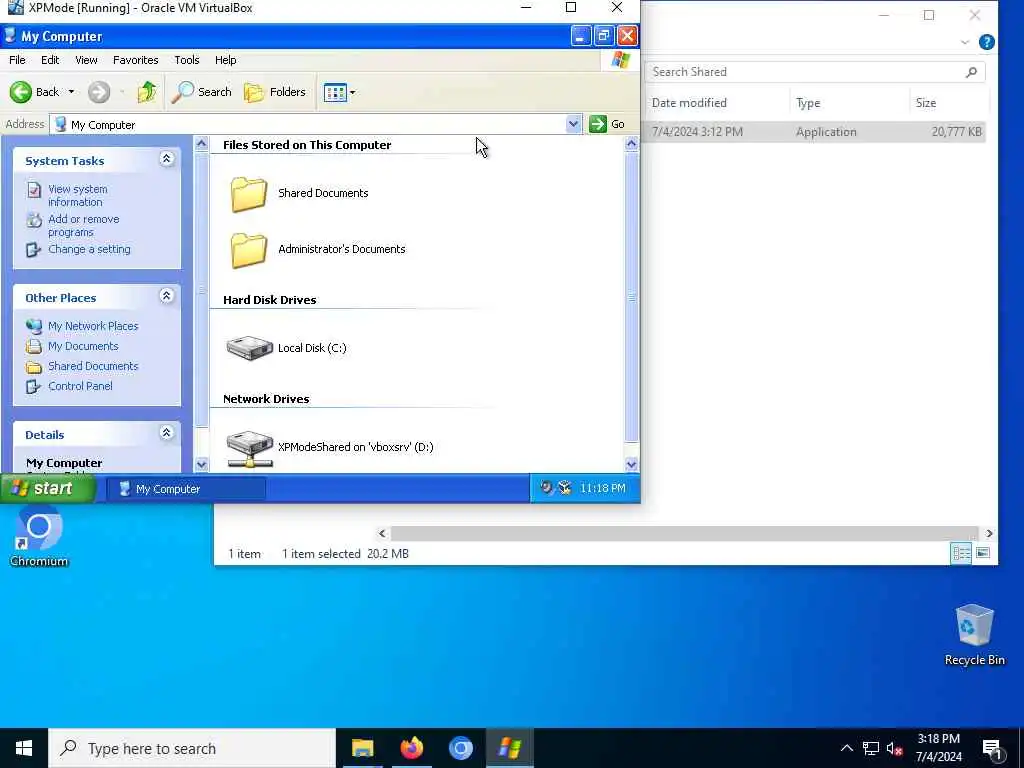Open Control Panel link
The image size is (1024, 768).
(x=80, y=386)
